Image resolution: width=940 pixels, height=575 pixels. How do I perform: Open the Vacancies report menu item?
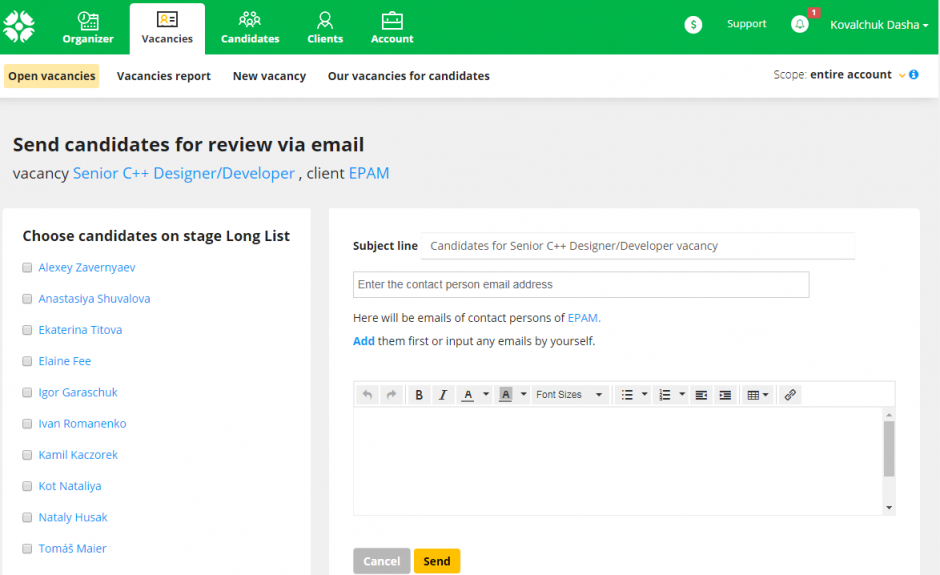coord(164,76)
